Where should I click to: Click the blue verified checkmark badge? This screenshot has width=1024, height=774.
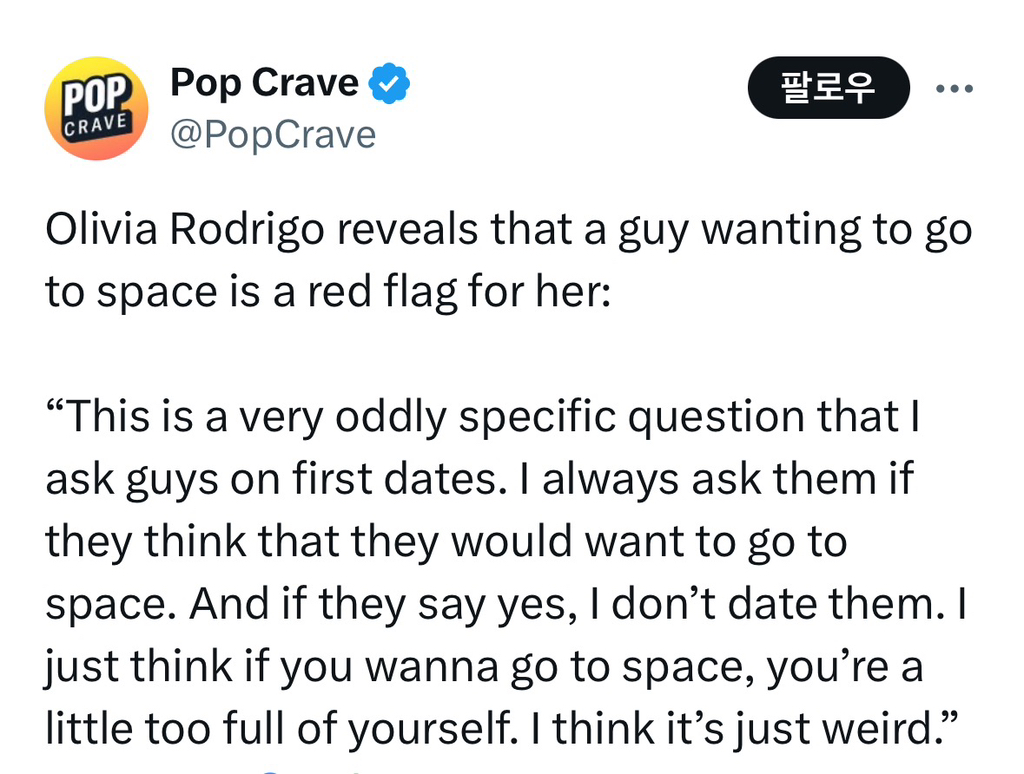coord(390,84)
